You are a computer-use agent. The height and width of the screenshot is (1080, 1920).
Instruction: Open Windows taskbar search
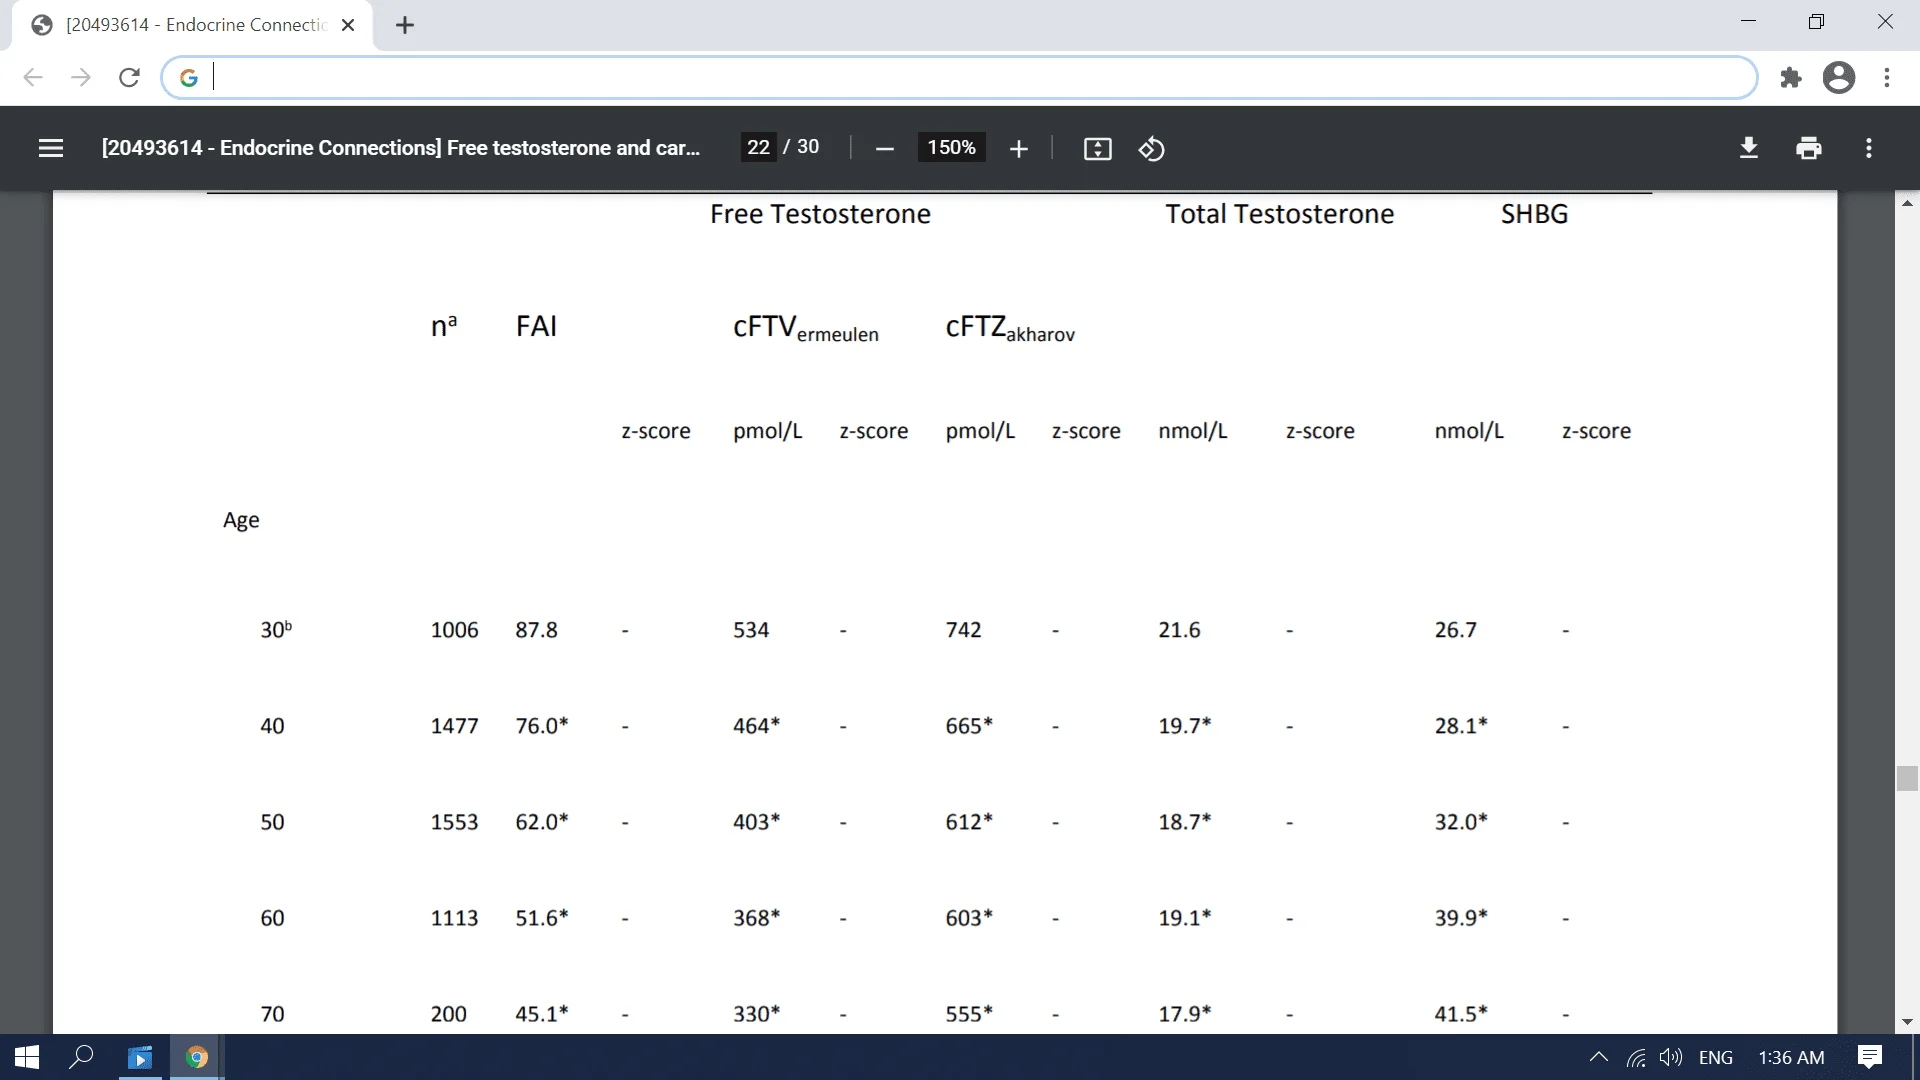(x=81, y=1057)
